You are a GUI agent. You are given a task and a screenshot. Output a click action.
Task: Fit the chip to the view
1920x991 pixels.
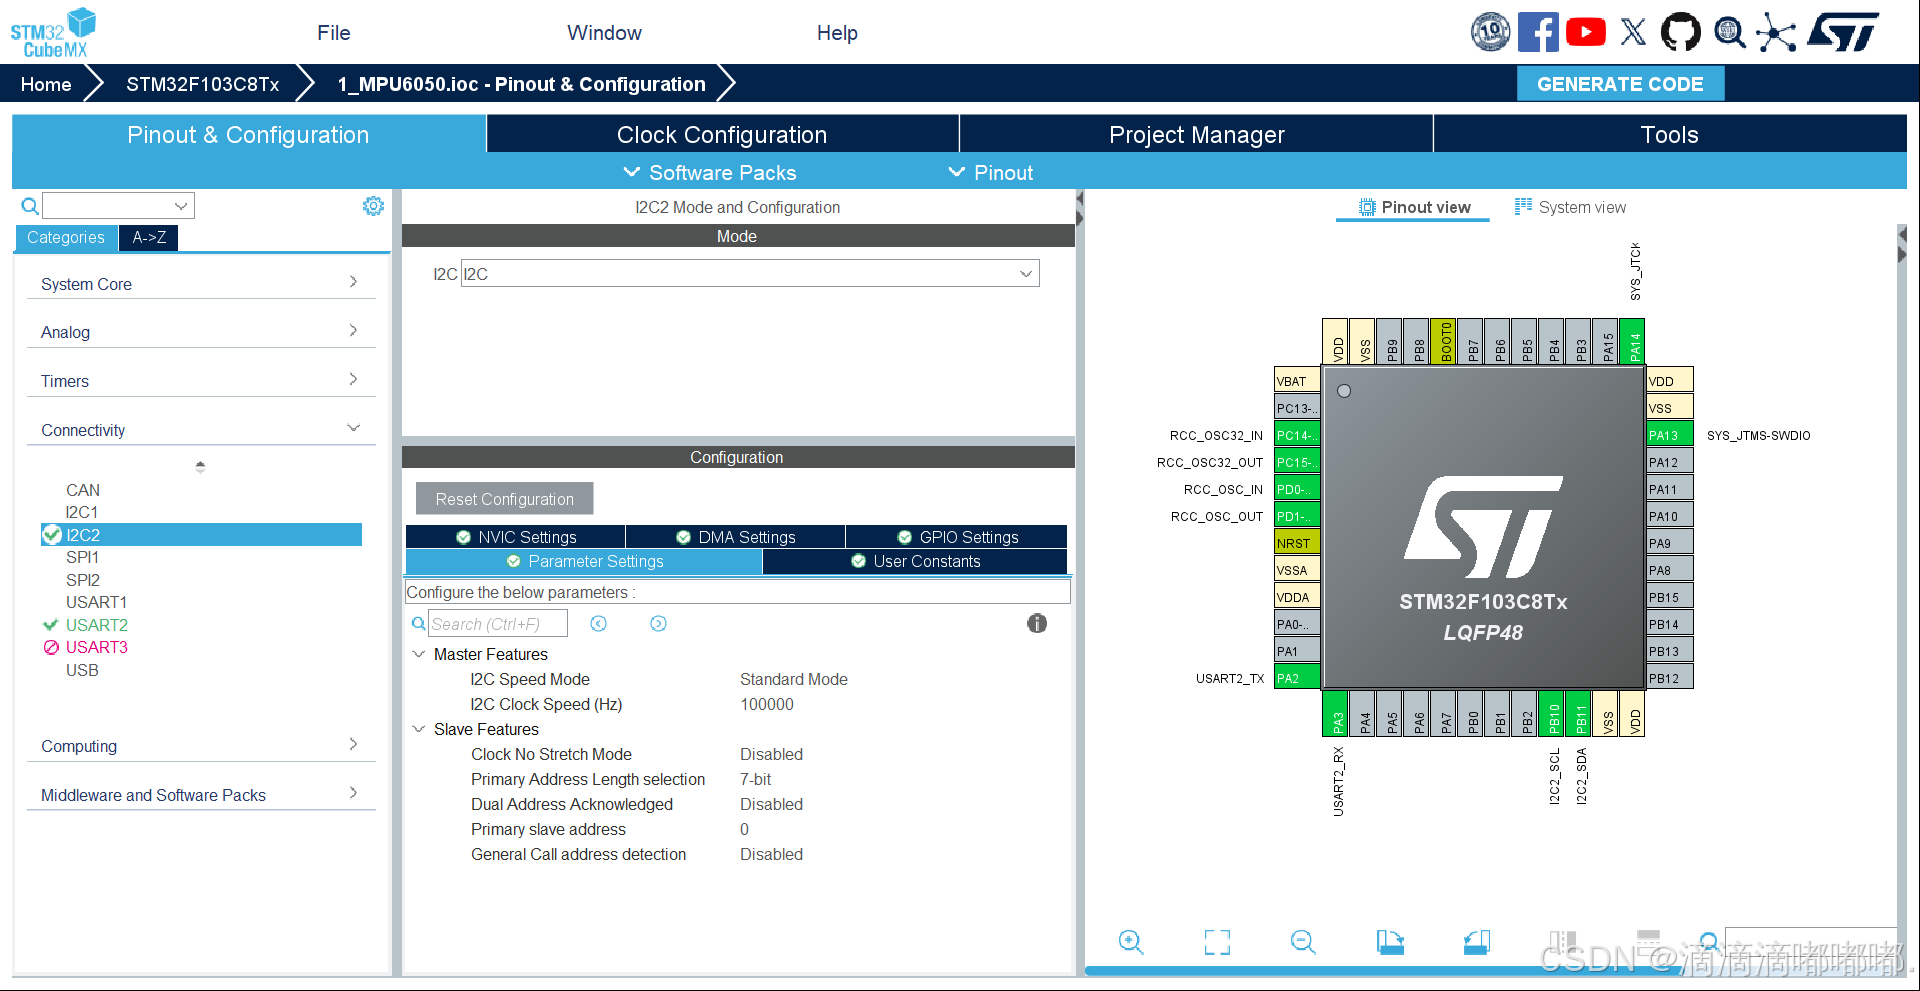[x=1217, y=941]
